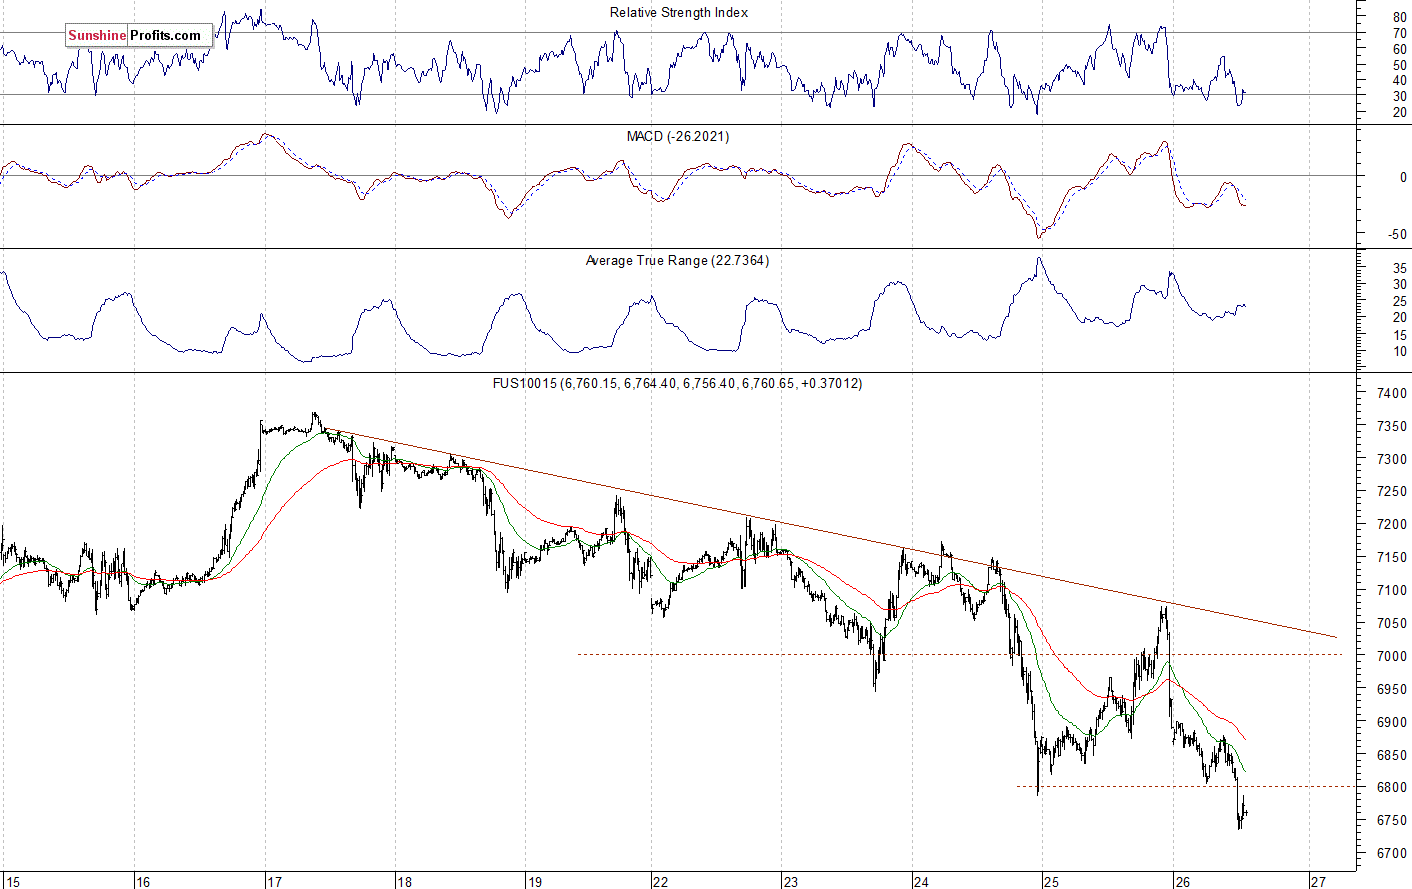This screenshot has height=889, width=1412.
Task: Click the ATR axis value 35
Action: tap(1399, 268)
